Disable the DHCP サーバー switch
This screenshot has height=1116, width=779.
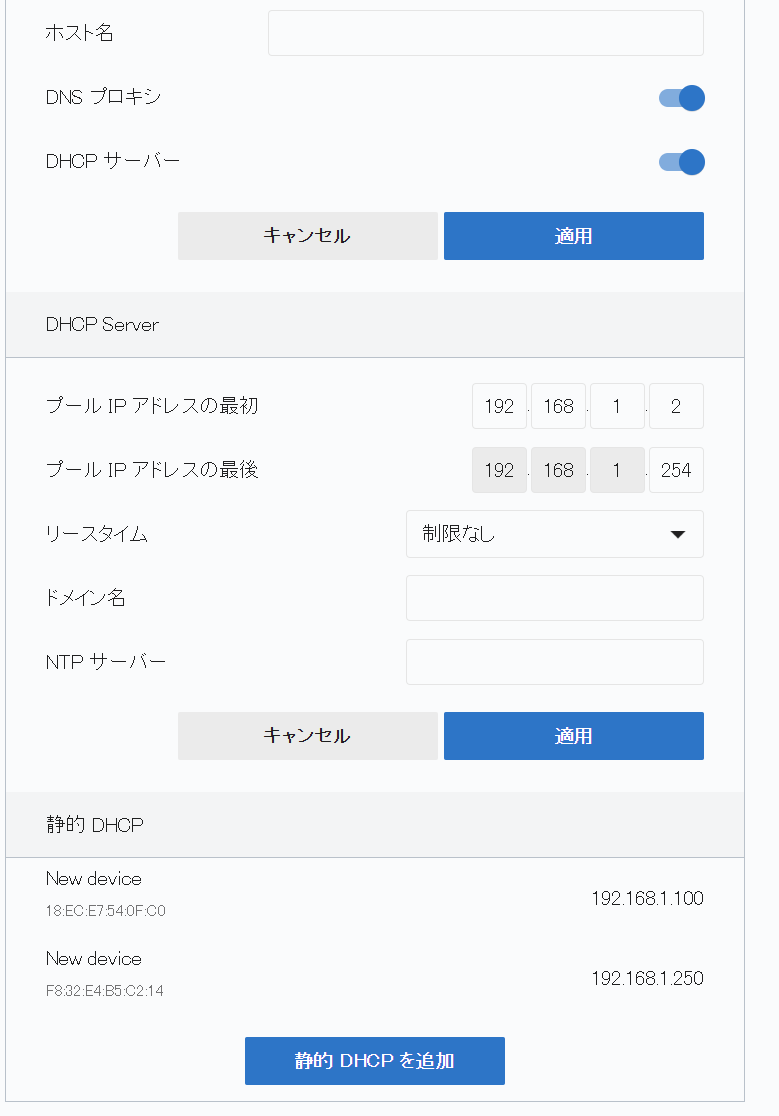682,162
